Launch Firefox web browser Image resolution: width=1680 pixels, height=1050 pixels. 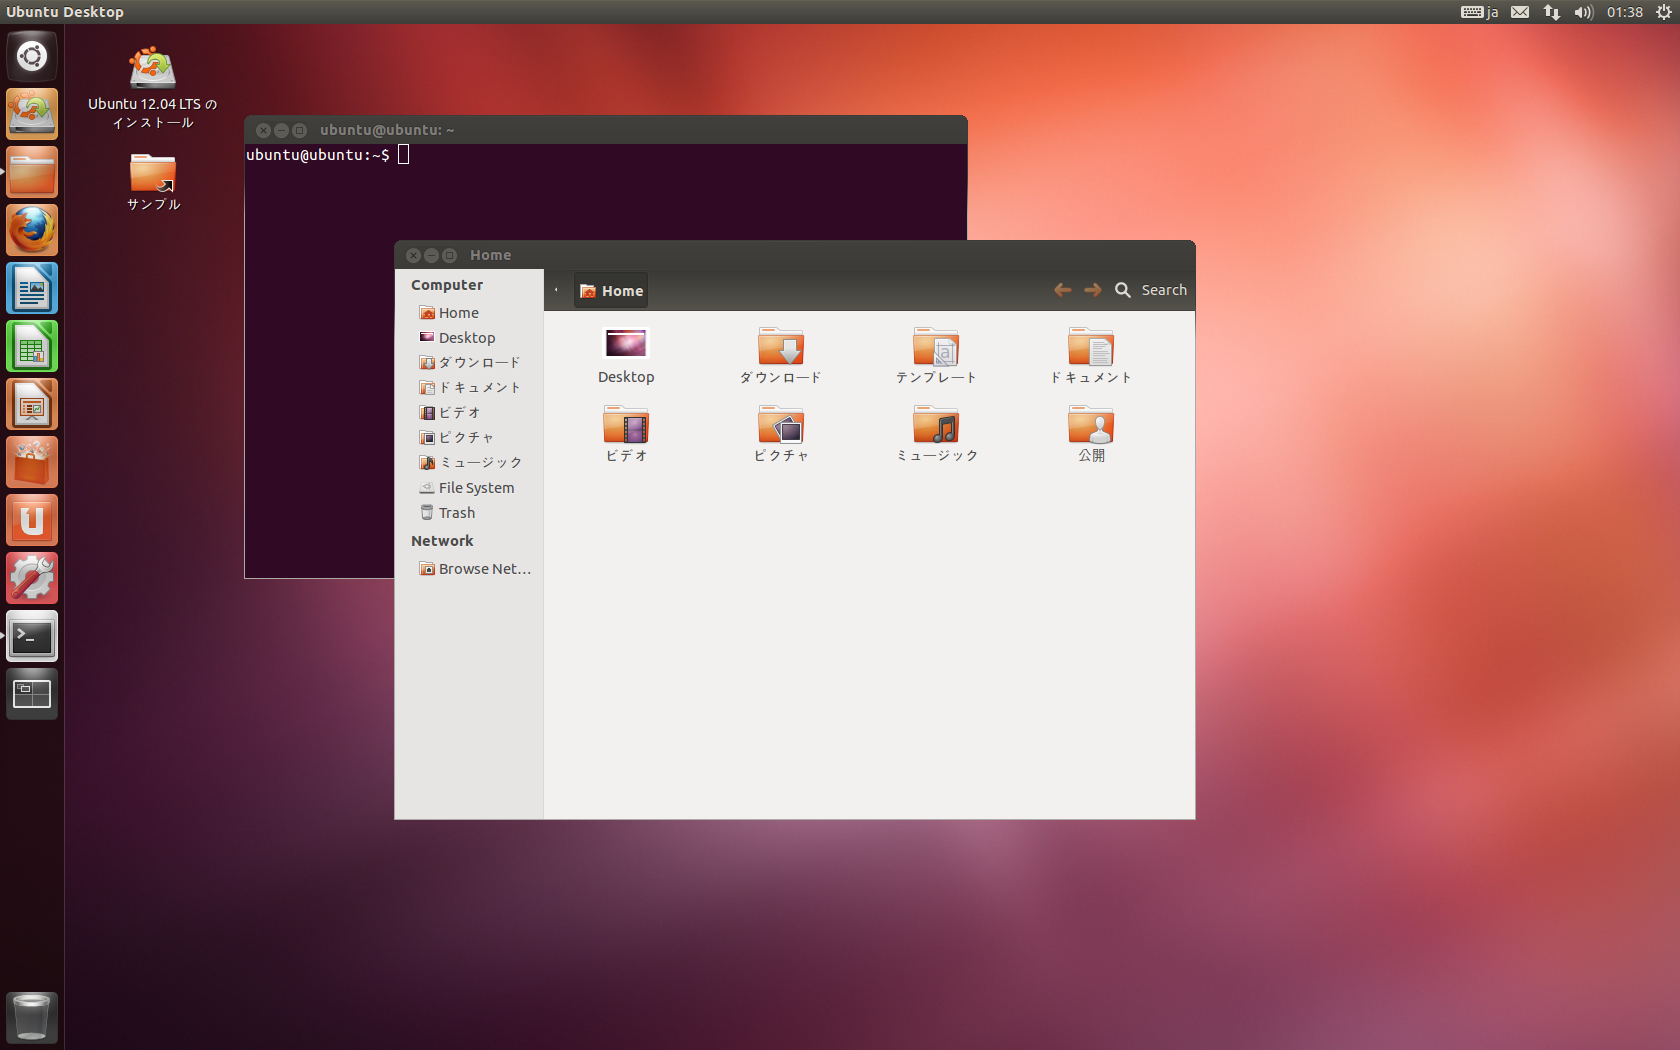[x=32, y=230]
